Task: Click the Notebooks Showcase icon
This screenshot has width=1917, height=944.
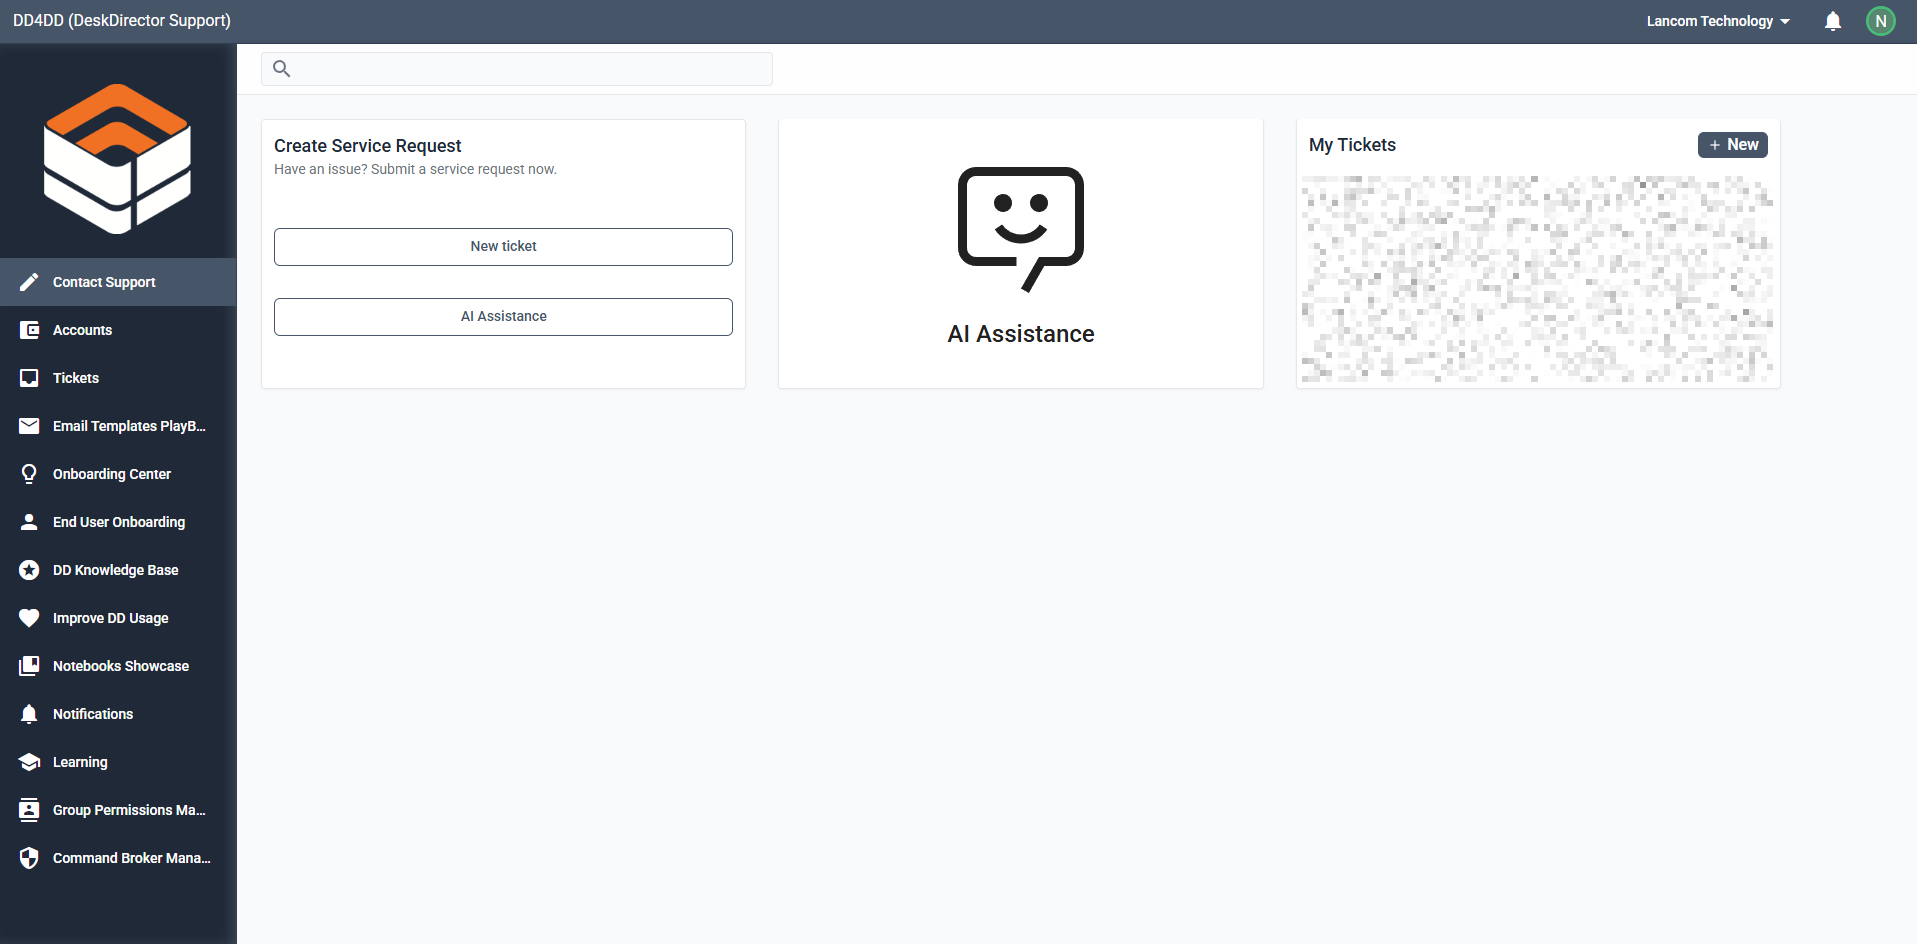Action: click(x=29, y=666)
